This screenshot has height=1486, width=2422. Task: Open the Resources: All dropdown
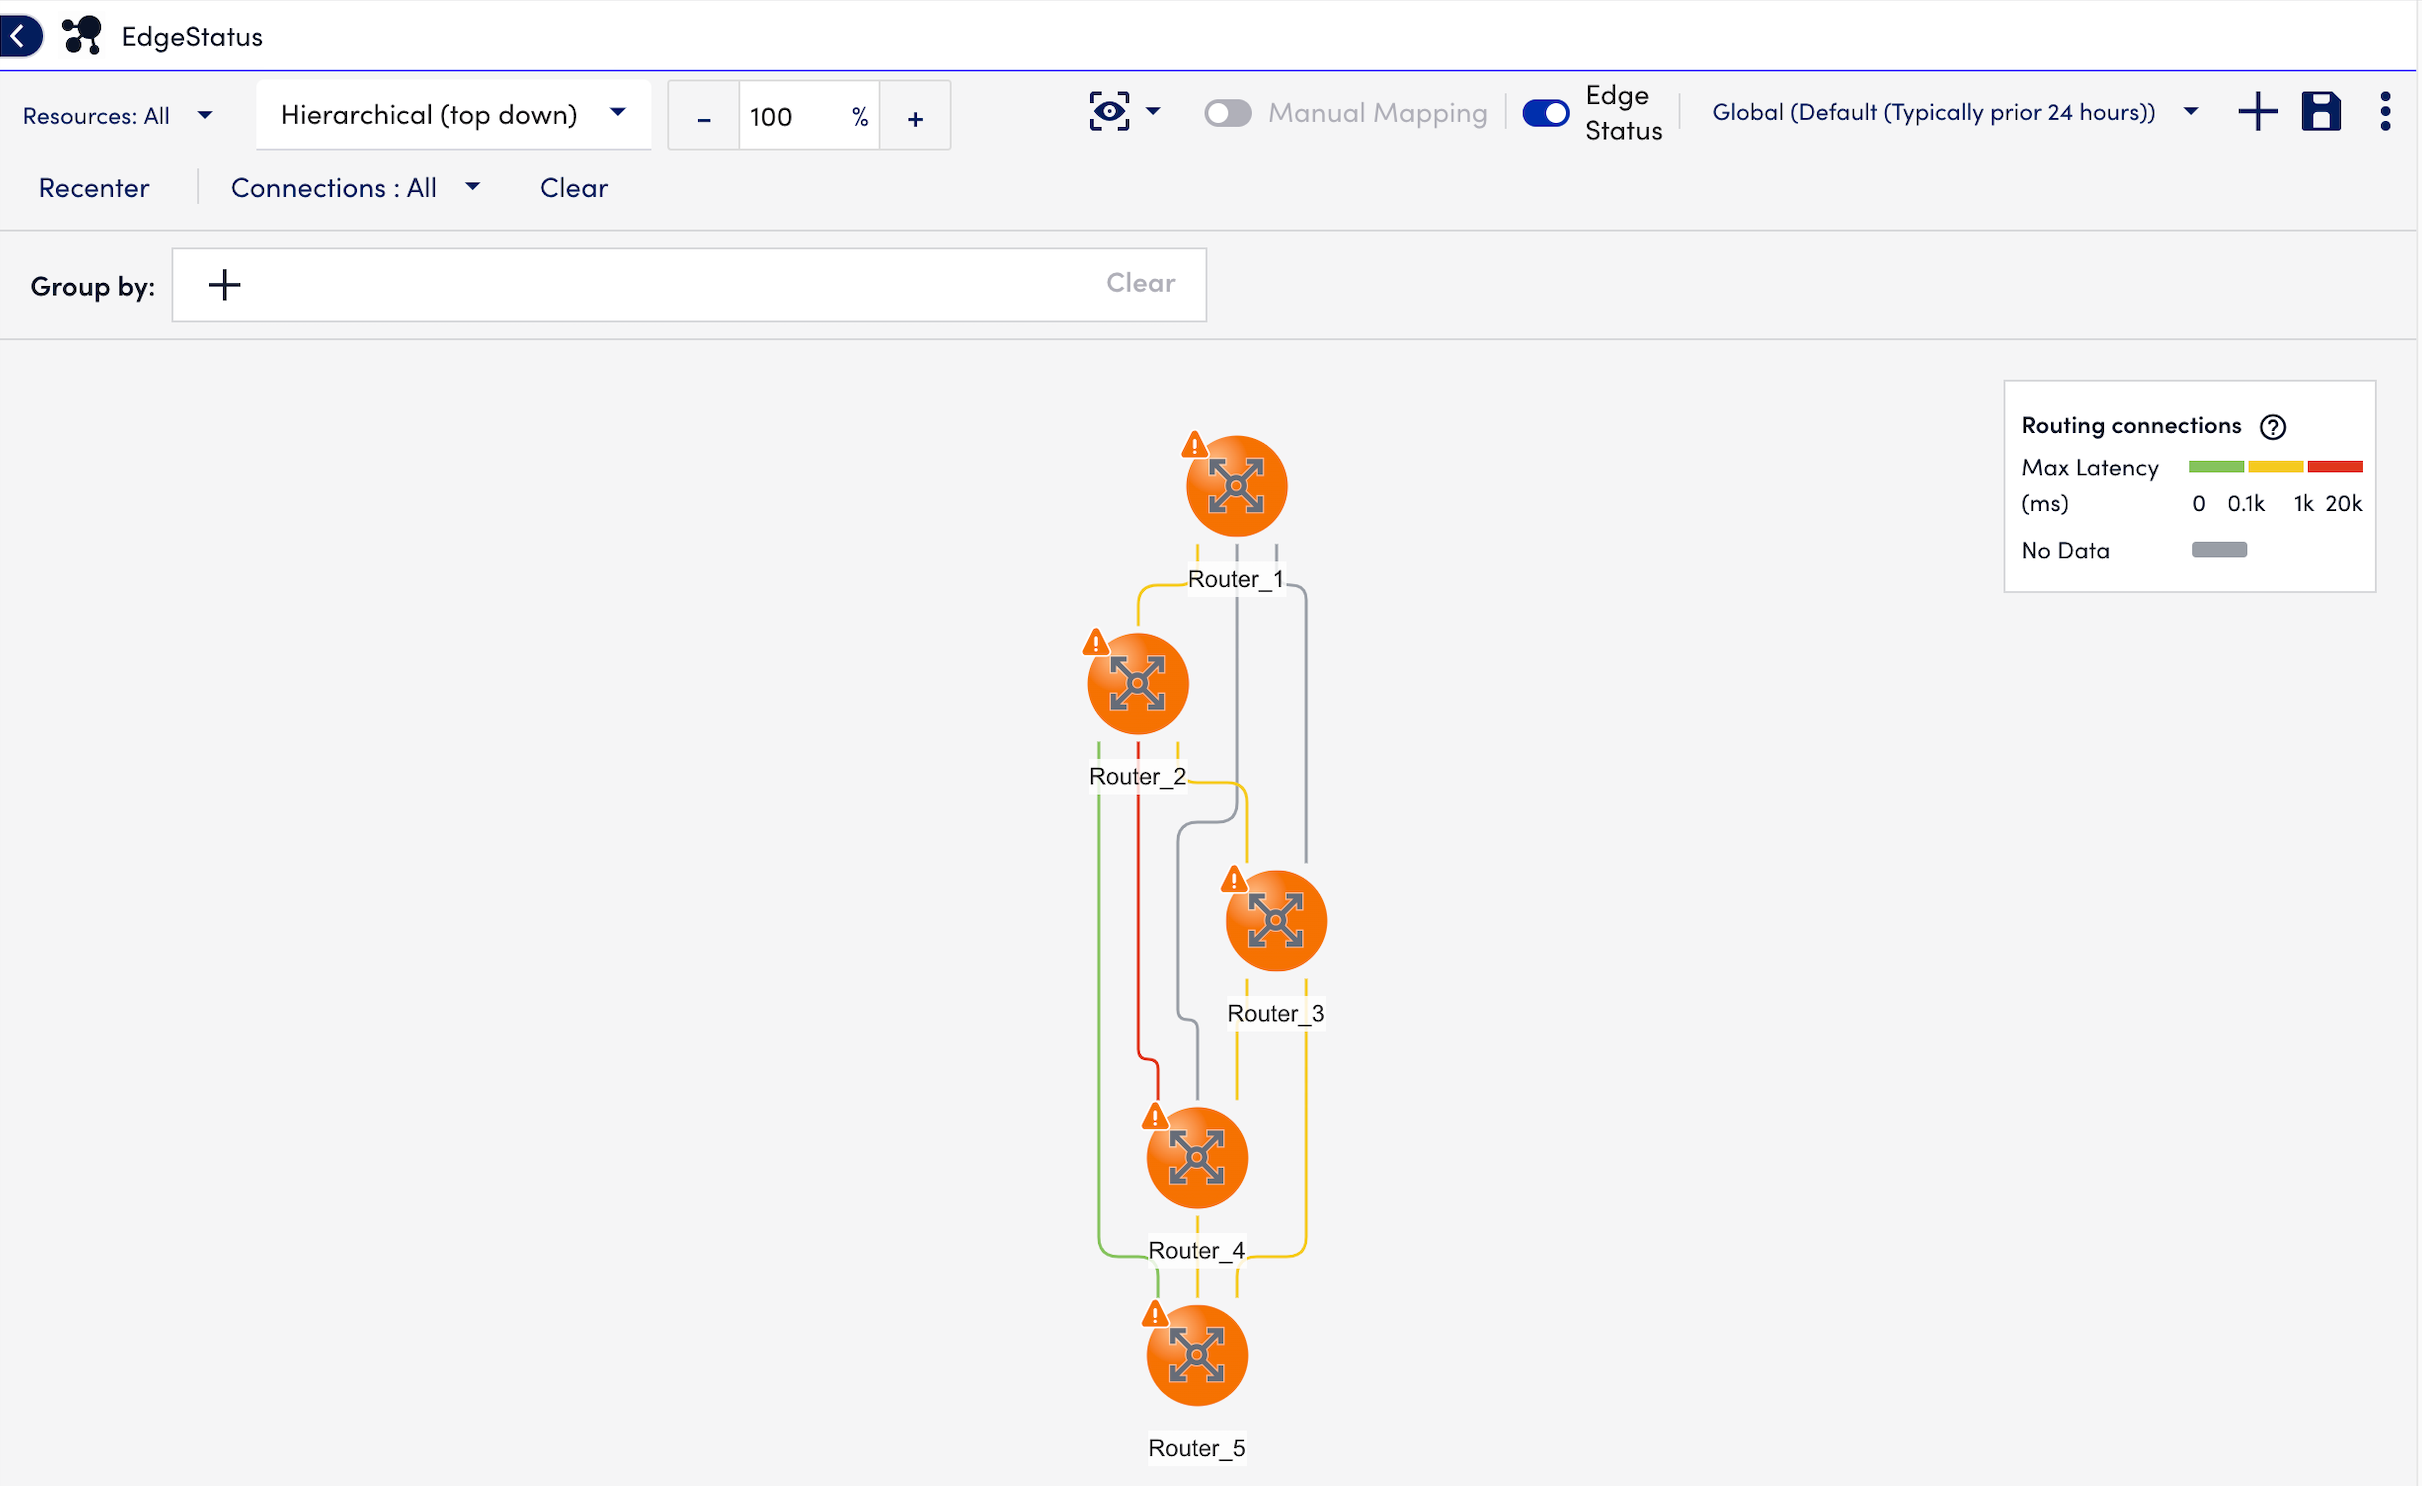coord(118,116)
